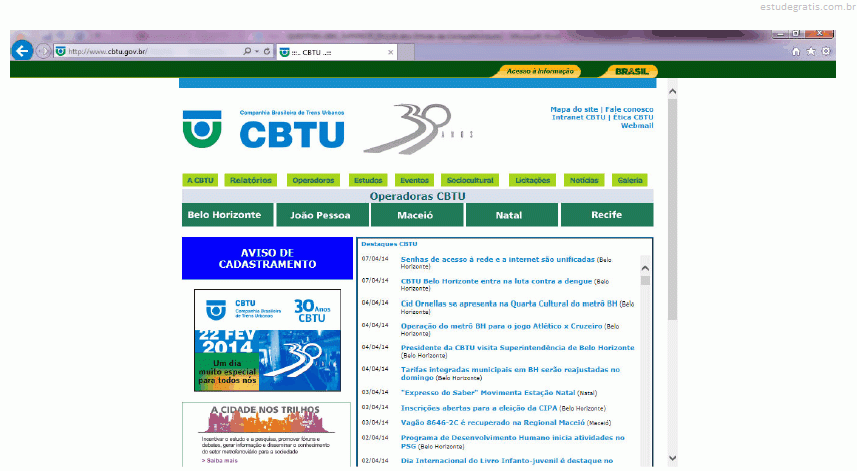Screen dimensions: 857x471
Task: Click the Destaques list scrollbar thumb
Action: [645, 280]
